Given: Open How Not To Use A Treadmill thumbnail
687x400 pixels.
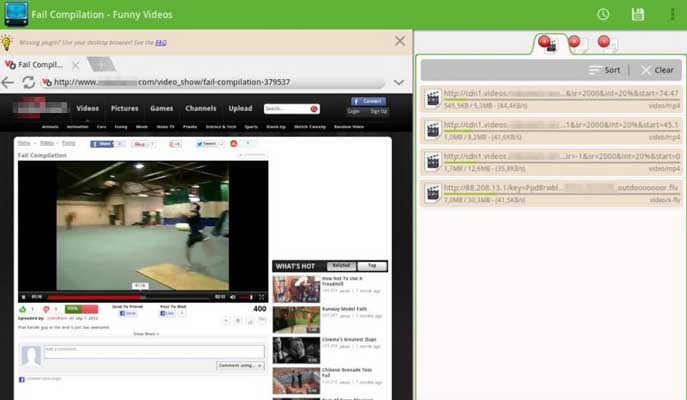Looking at the screenshot, I should pyautogui.click(x=296, y=289).
